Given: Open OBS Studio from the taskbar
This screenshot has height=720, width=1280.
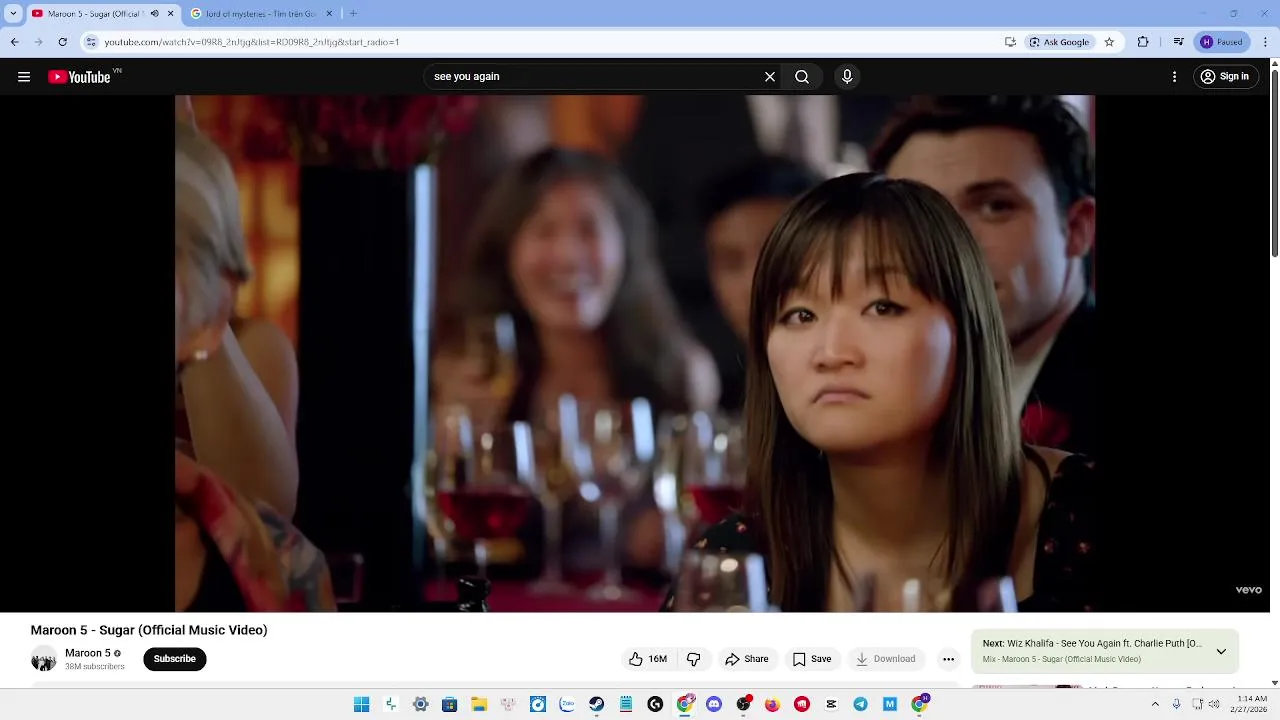Looking at the screenshot, I should click(x=743, y=705).
